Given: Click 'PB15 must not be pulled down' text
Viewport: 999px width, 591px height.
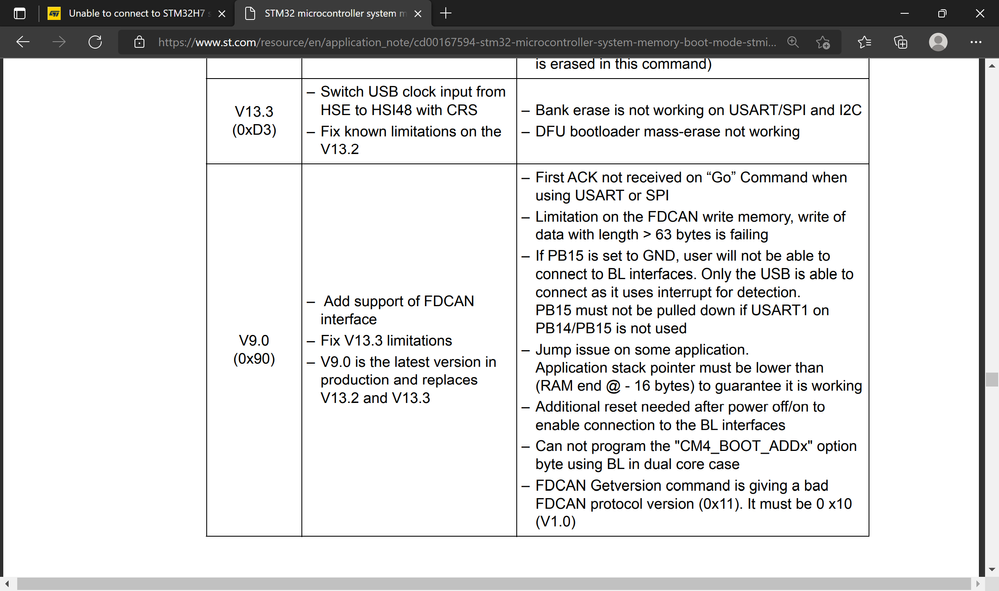Looking at the screenshot, I should 682,319.
